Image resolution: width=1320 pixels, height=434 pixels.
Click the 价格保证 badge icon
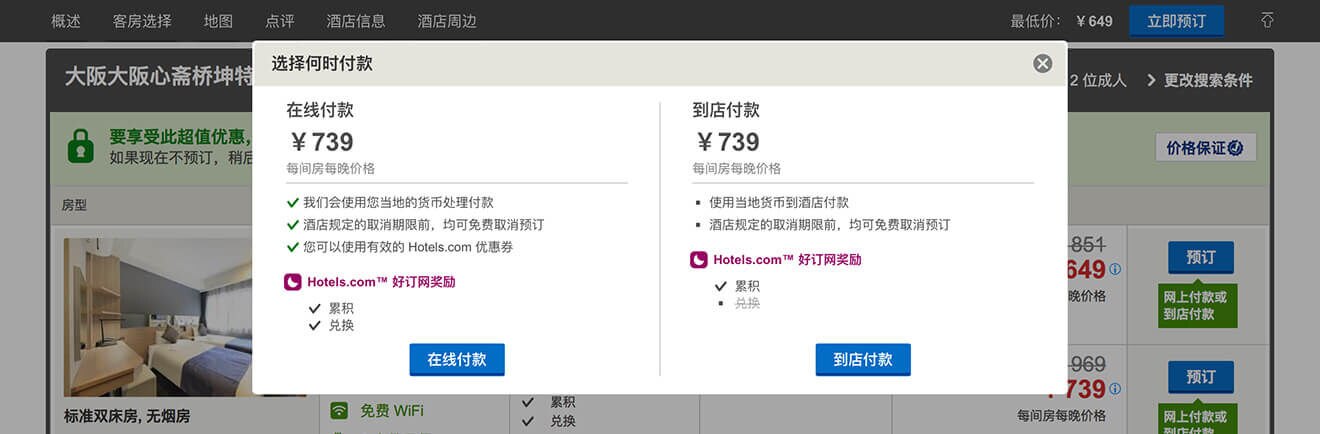click(x=1235, y=147)
